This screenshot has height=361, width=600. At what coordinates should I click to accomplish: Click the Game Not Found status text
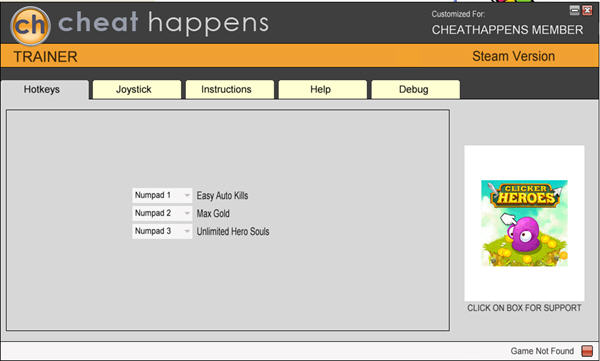542,351
